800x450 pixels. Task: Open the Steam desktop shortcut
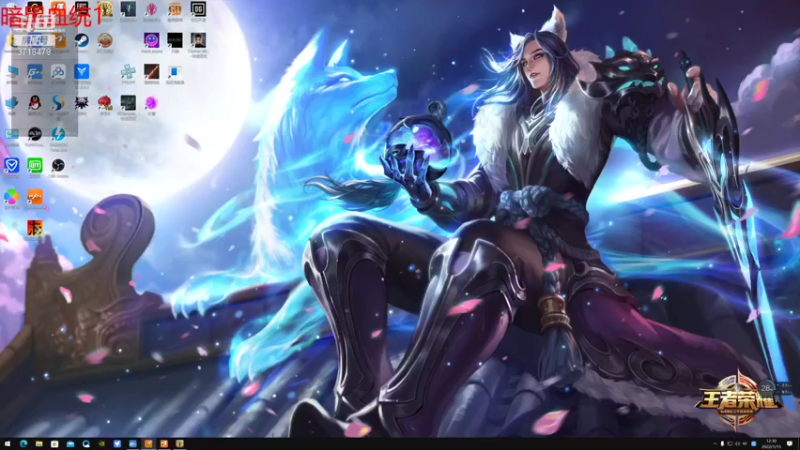point(81,41)
